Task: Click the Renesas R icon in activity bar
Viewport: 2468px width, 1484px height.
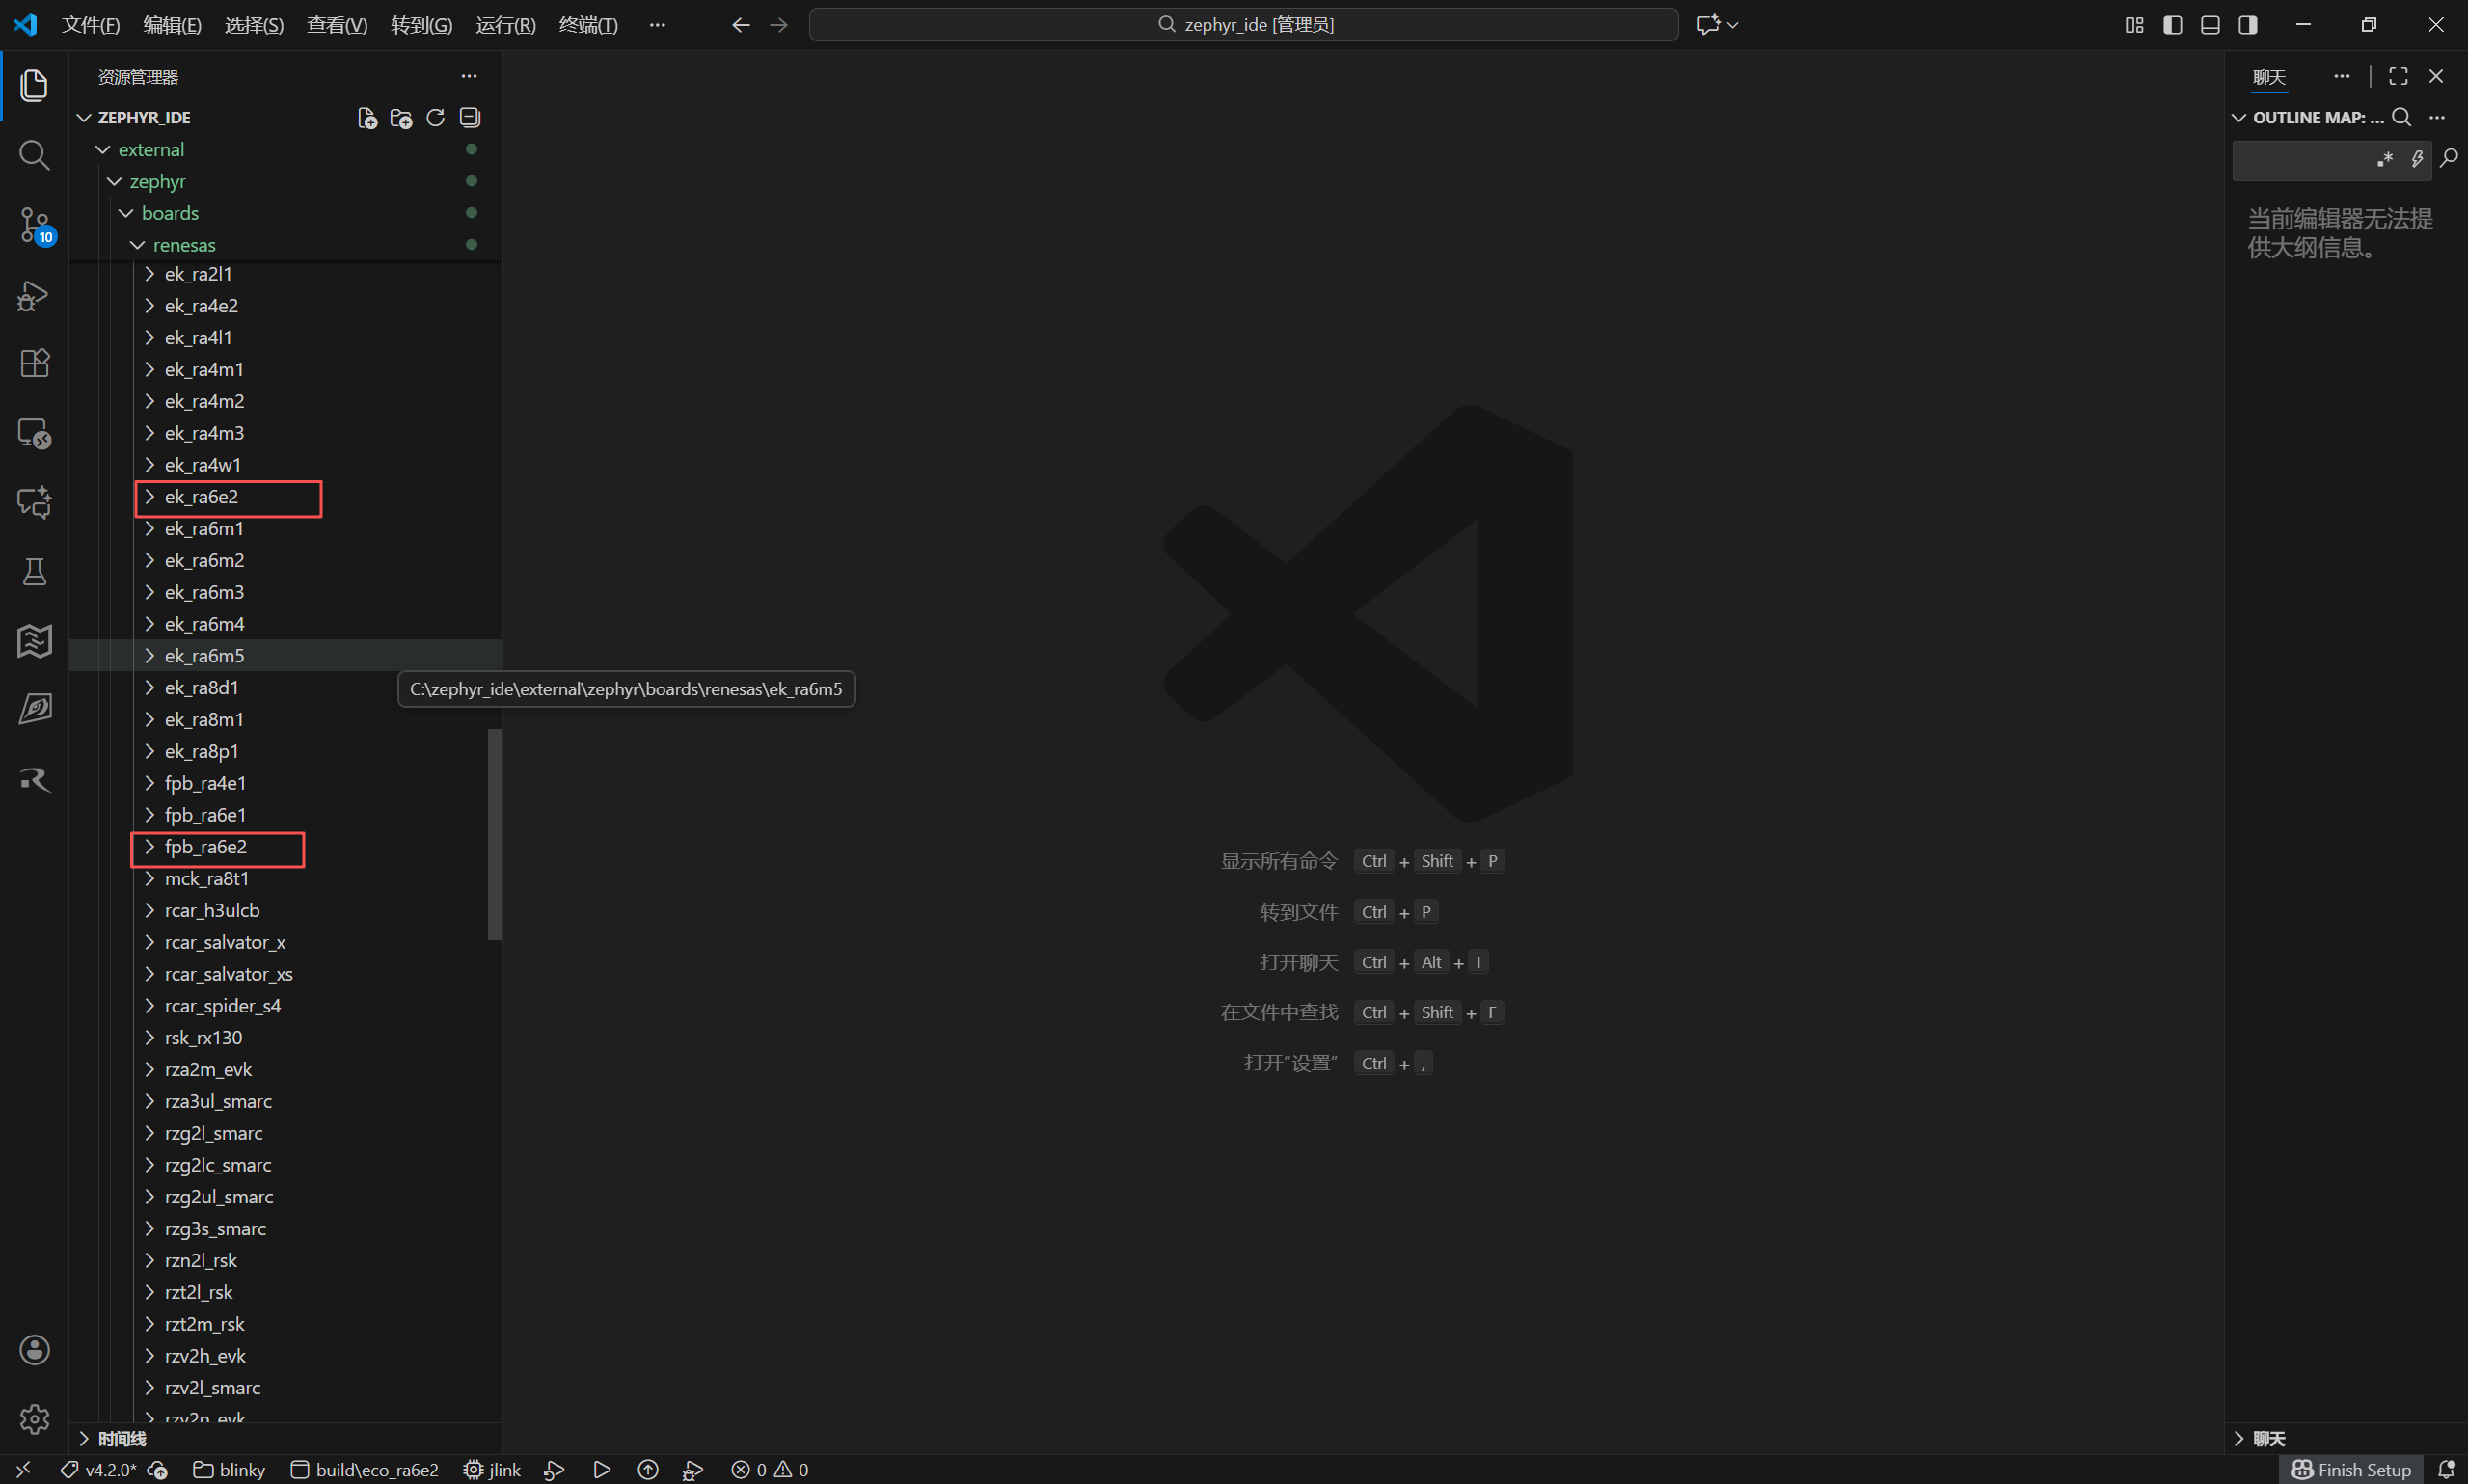Action: pos(34,780)
